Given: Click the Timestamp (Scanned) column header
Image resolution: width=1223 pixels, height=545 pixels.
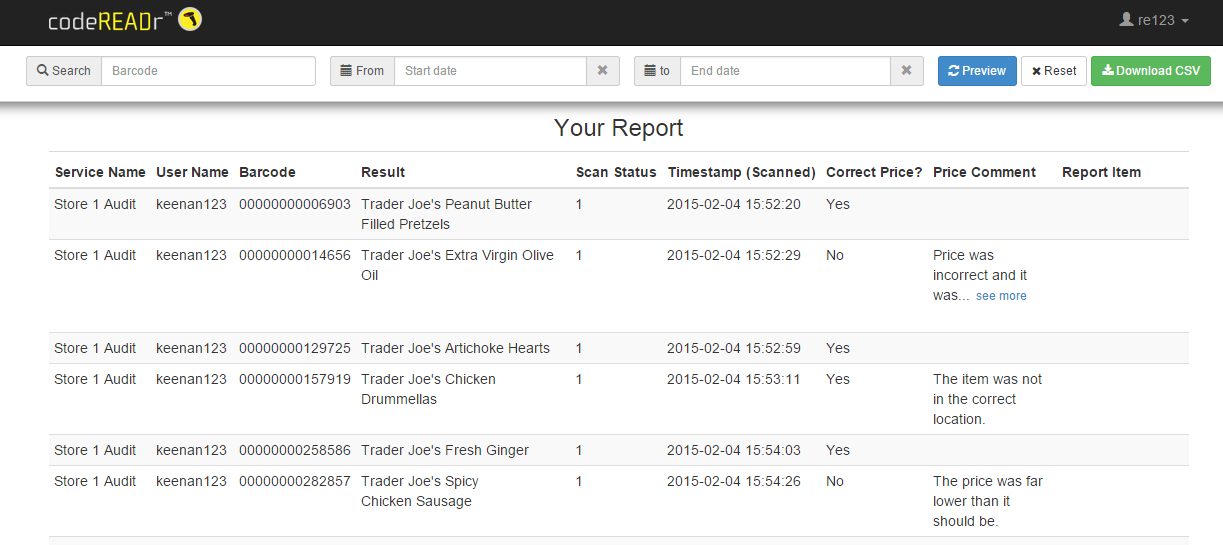Looking at the screenshot, I should (x=742, y=172).
